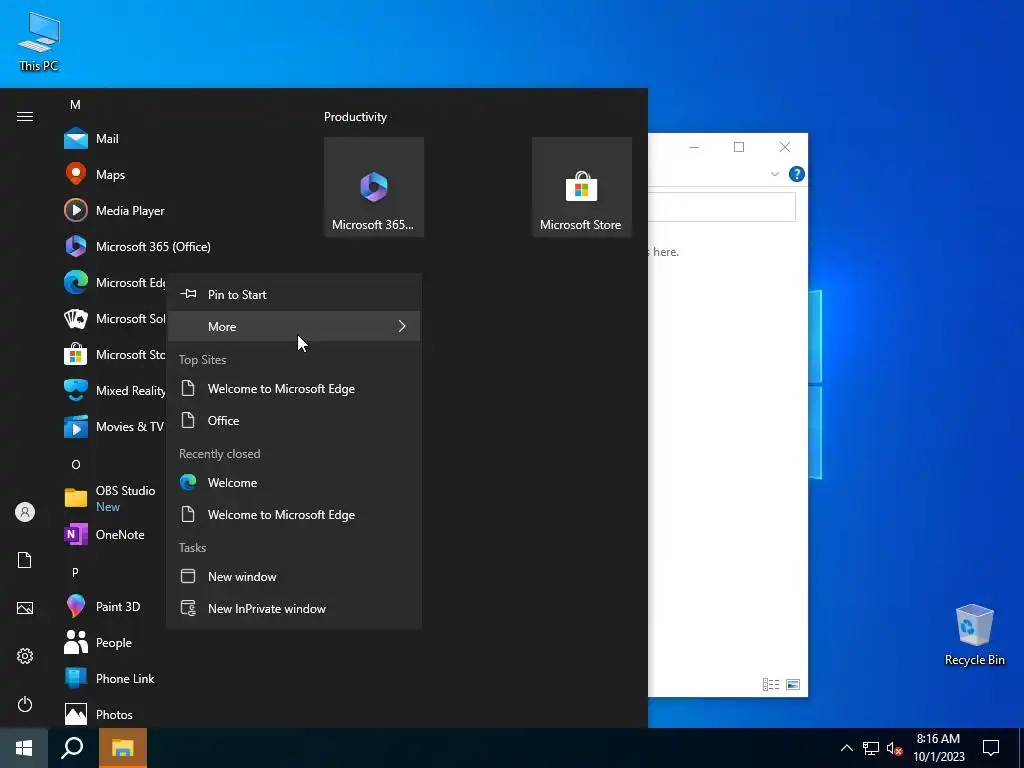This screenshot has height=768, width=1024.
Task: Click the letter O section header
Action: click(76, 465)
